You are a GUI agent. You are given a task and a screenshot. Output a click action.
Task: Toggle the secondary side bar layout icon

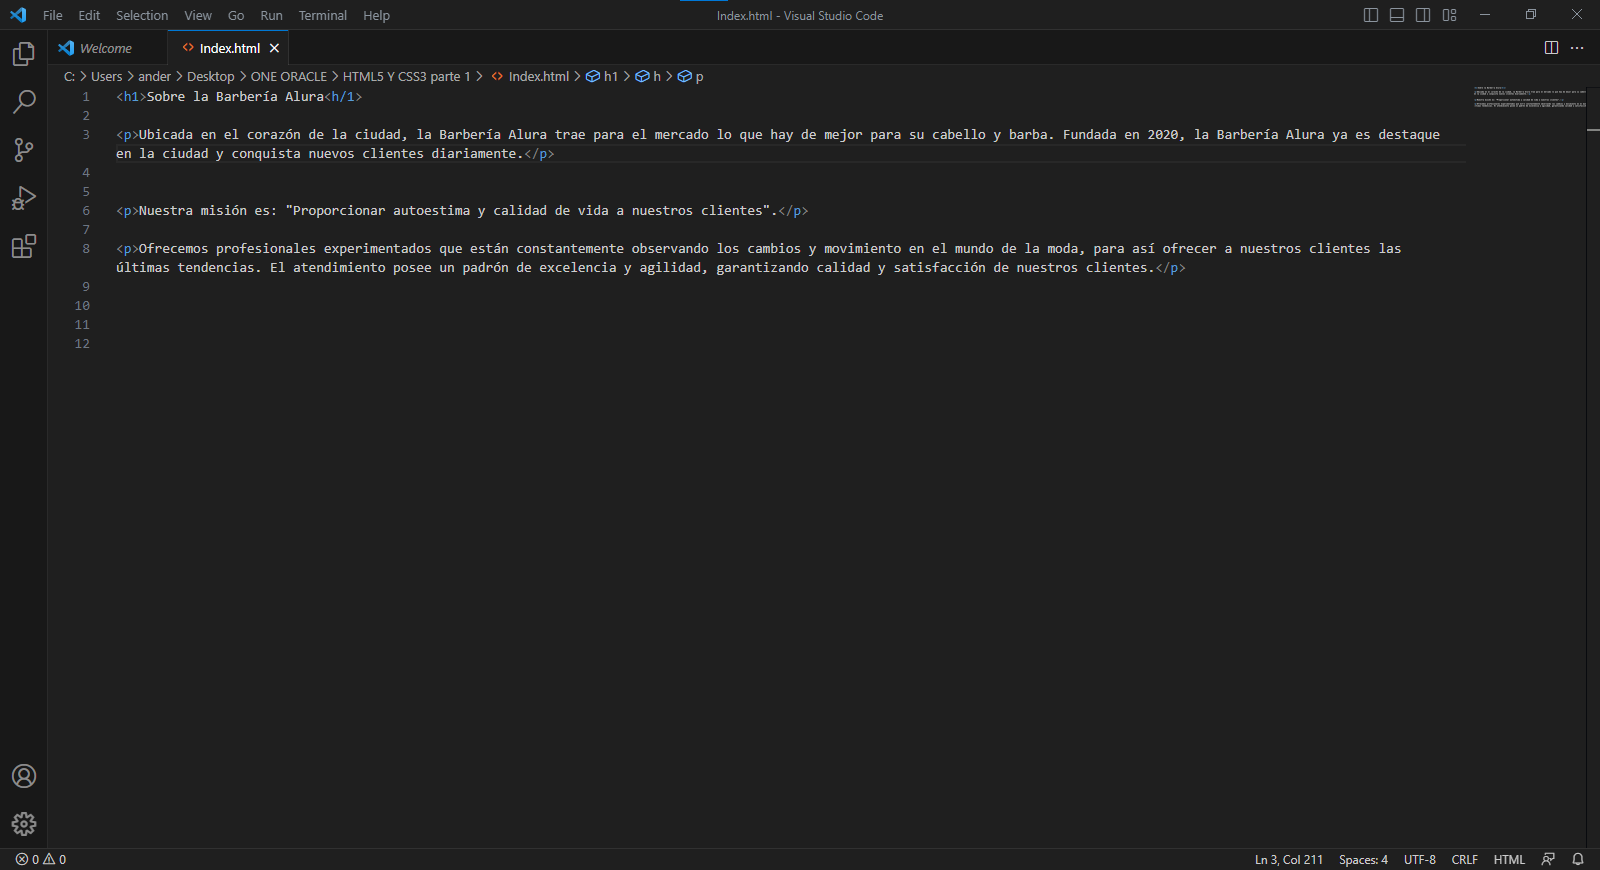click(x=1423, y=15)
